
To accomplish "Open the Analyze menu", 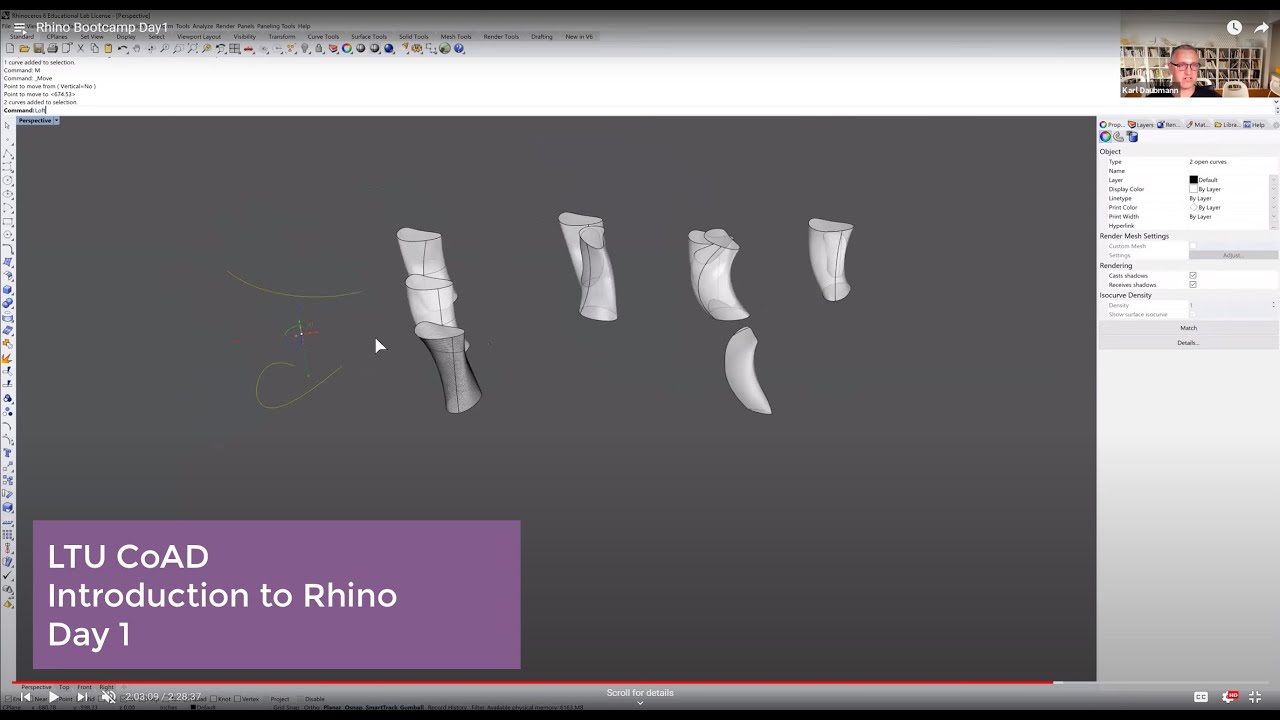I will [x=203, y=26].
